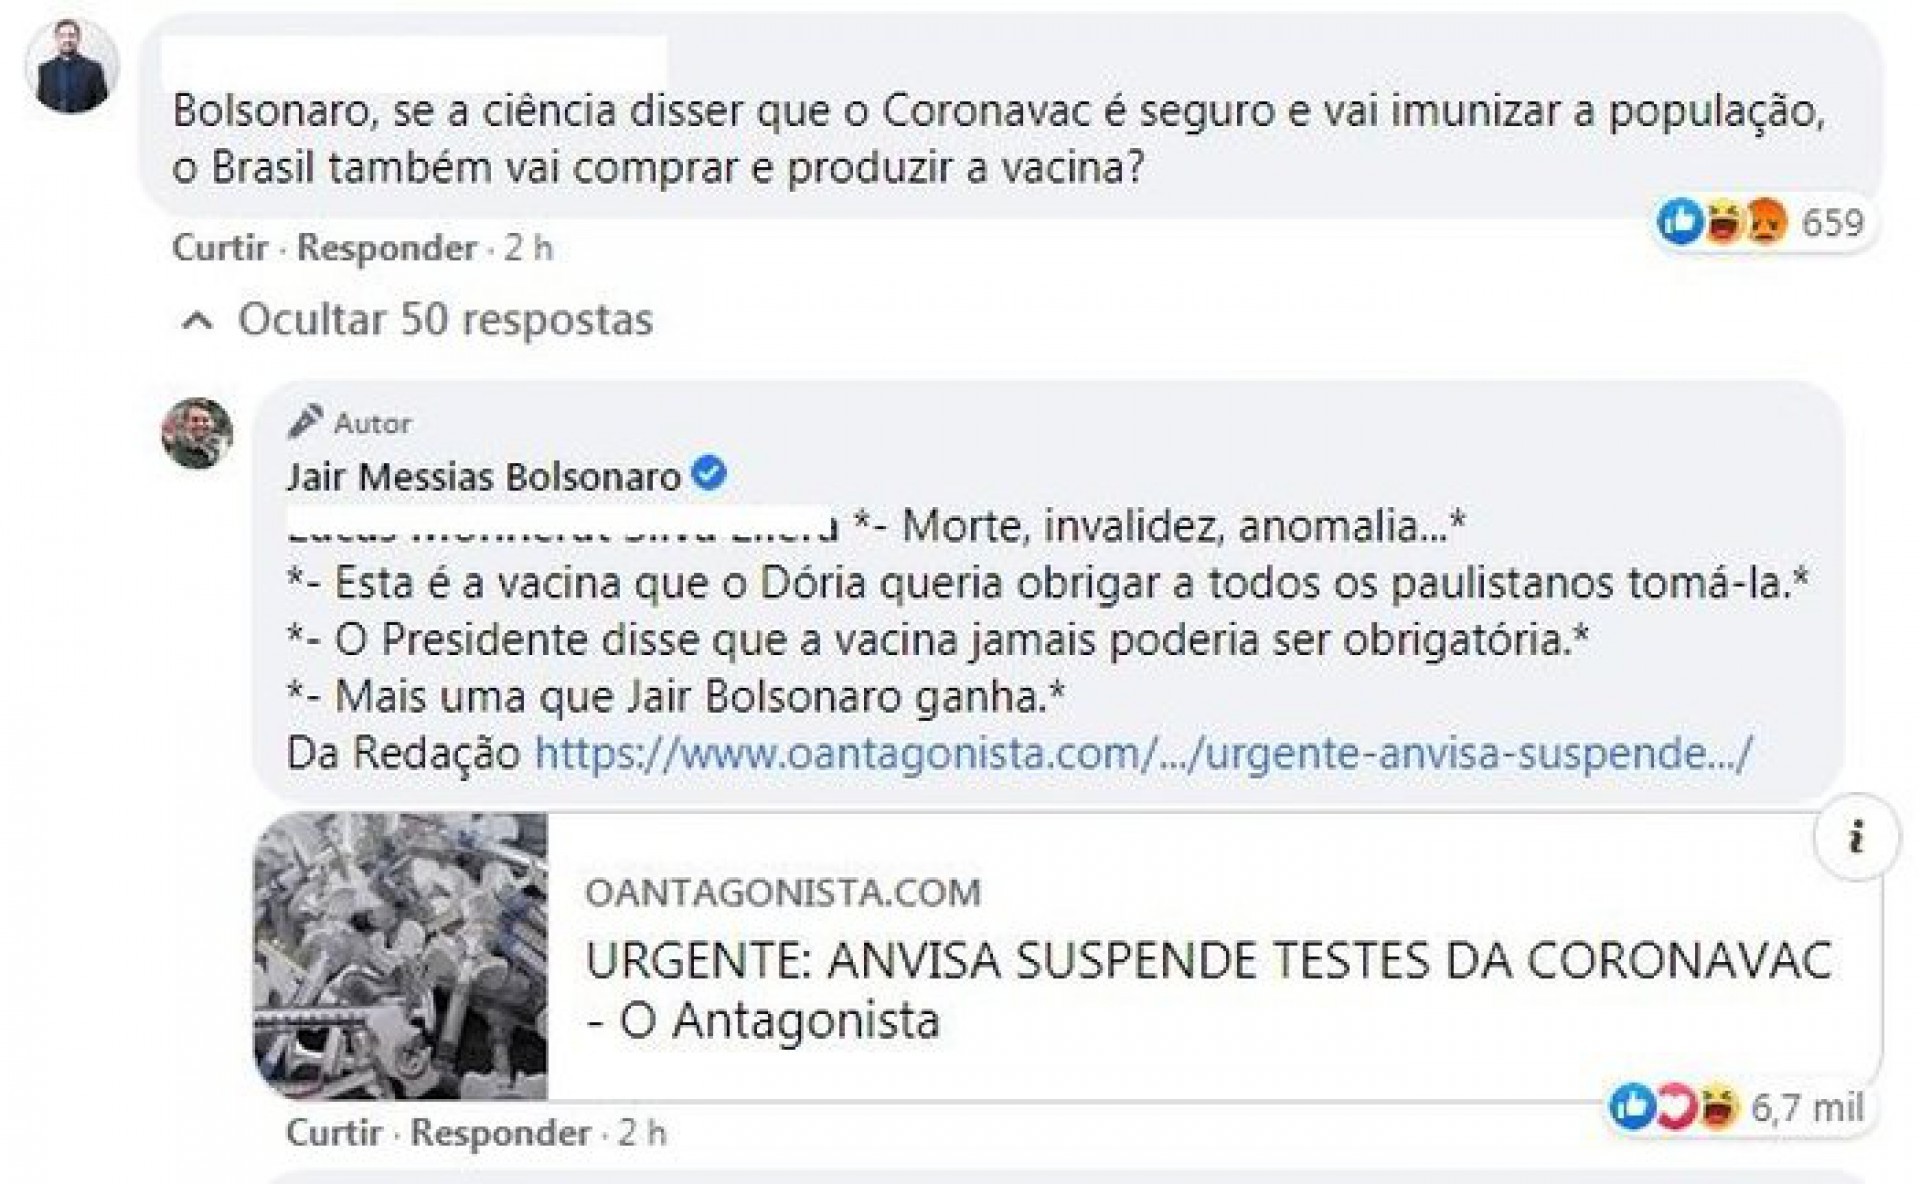Viewport: 1920px width, 1184px height.
Task: Click the haha reaction on Bolsonaro's reply
Action: [x=1718, y=1107]
